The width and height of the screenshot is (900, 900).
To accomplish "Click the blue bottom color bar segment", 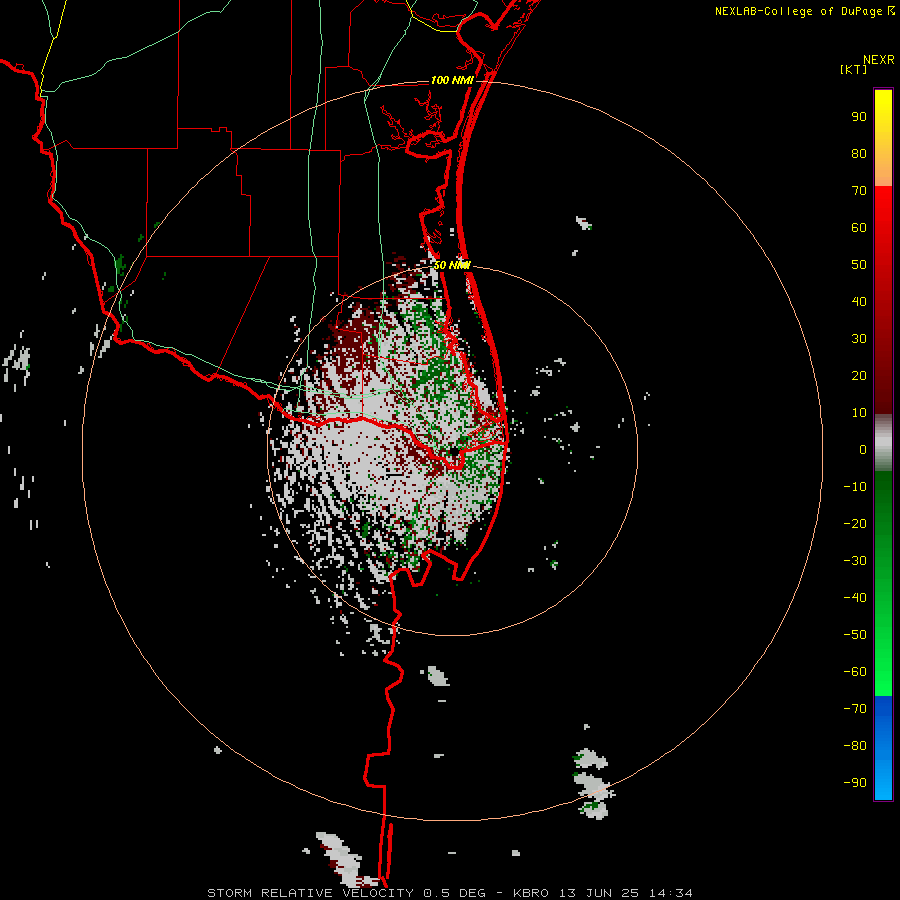I will pyautogui.click(x=883, y=748).
